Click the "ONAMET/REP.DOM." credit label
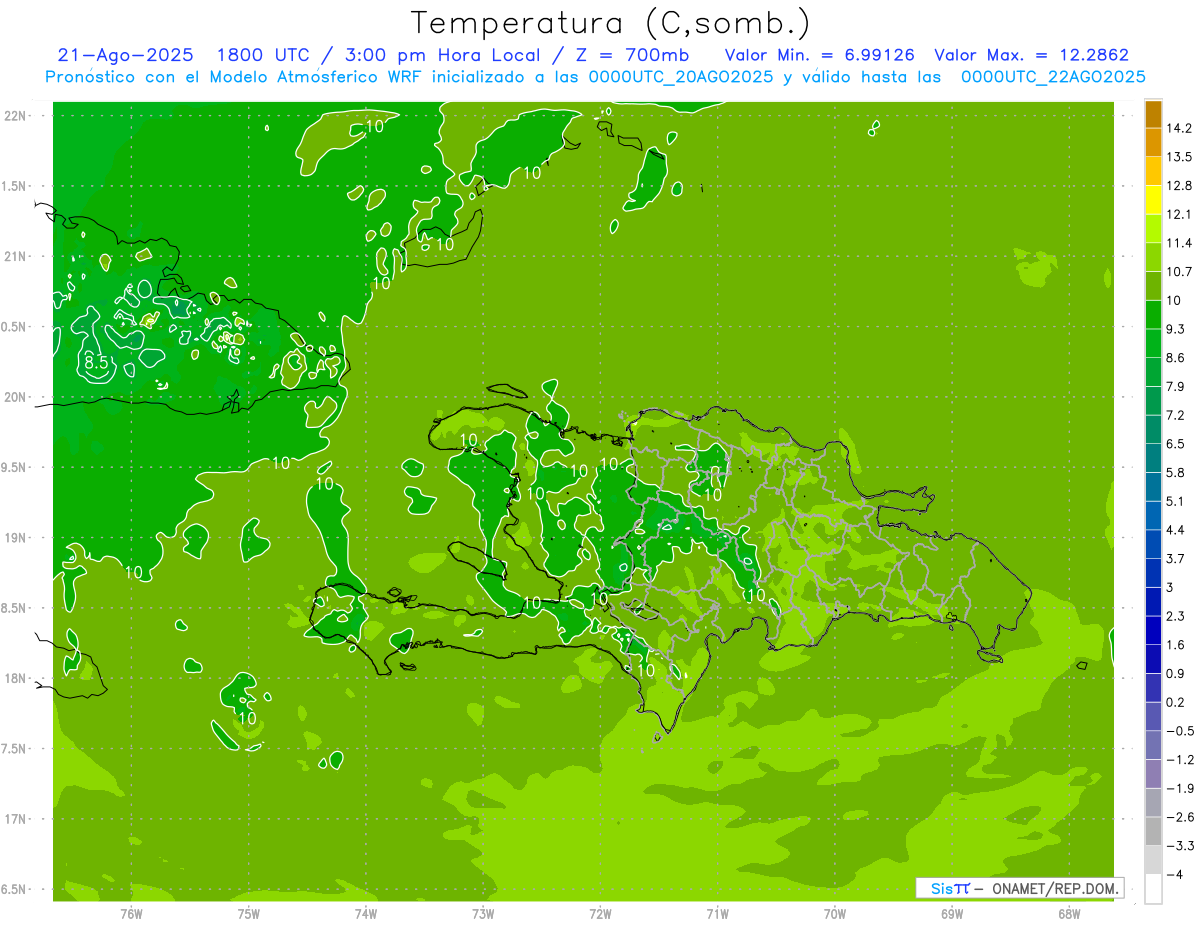The image size is (1200, 927). [x=1053, y=888]
